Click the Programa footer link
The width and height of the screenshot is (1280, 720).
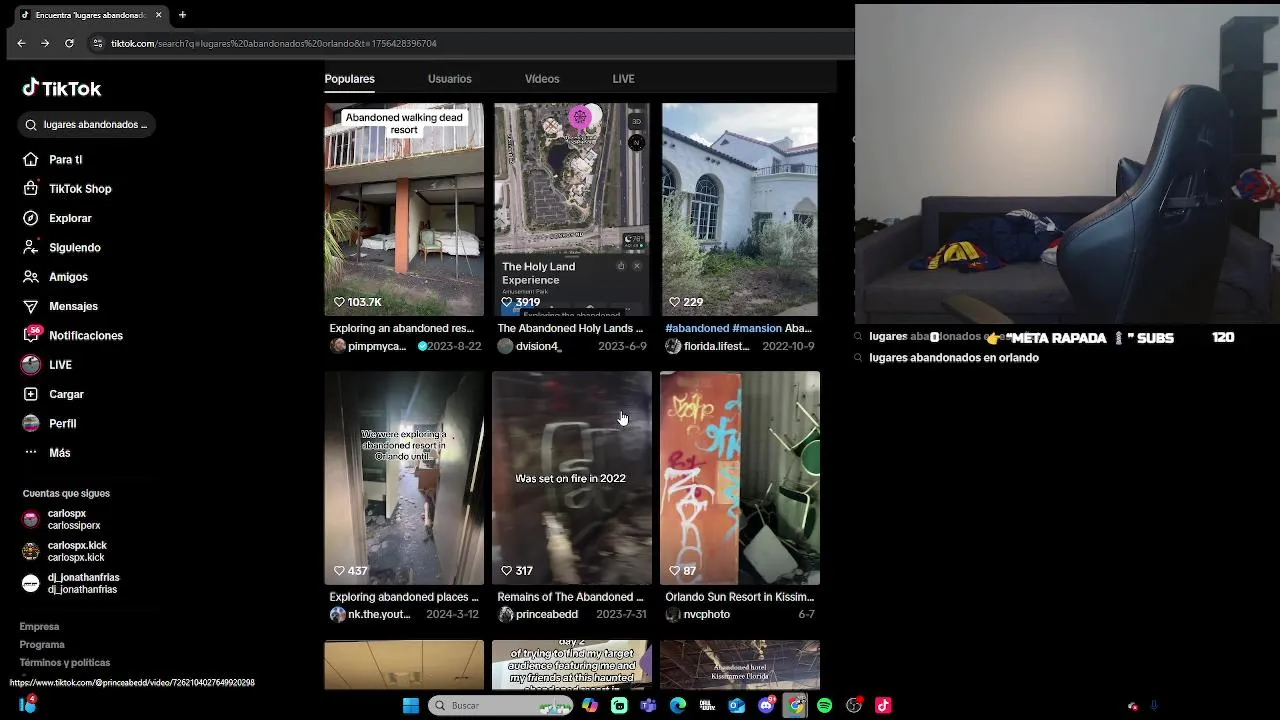tap(42, 645)
